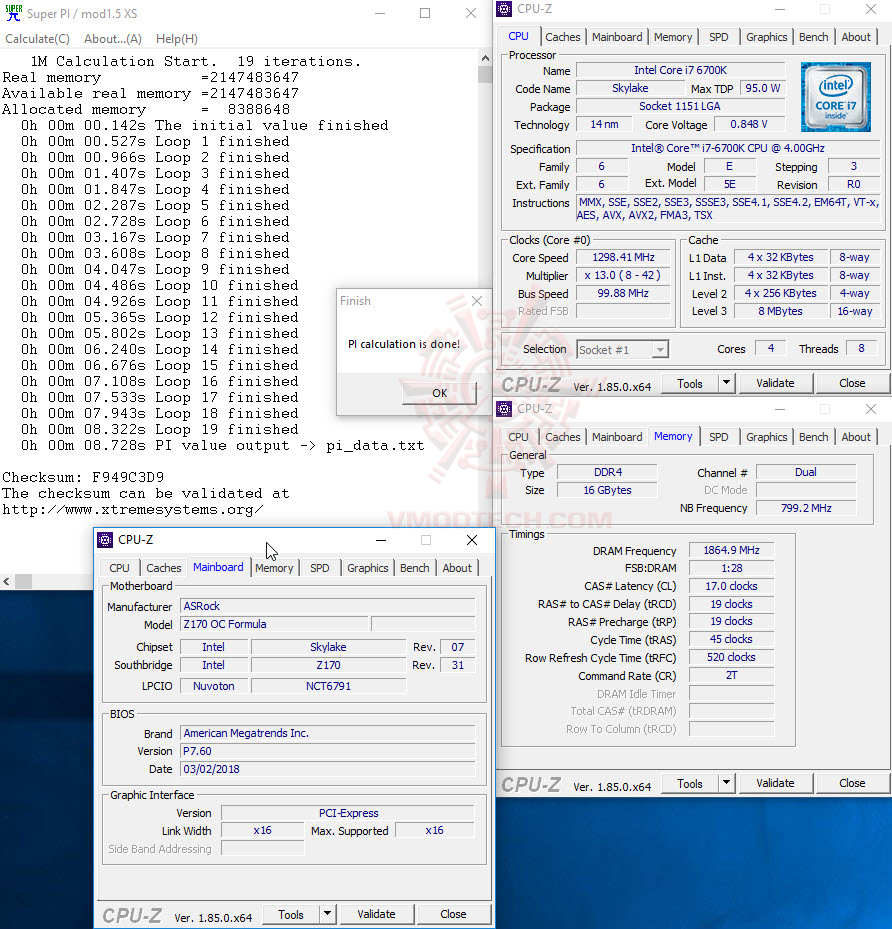The width and height of the screenshot is (892, 929).
Task: Click Tools button in Mainboard CPU-Z window
Action: (290, 915)
